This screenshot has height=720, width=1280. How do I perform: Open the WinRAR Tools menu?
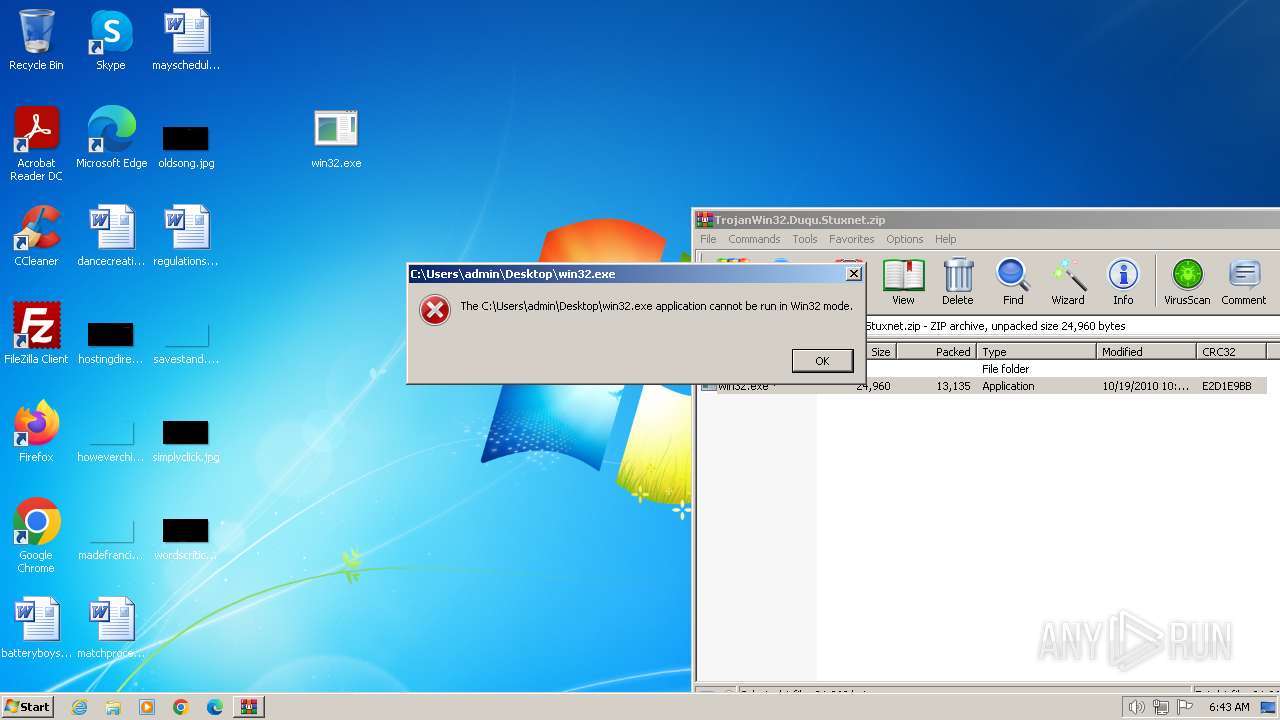[x=805, y=239]
